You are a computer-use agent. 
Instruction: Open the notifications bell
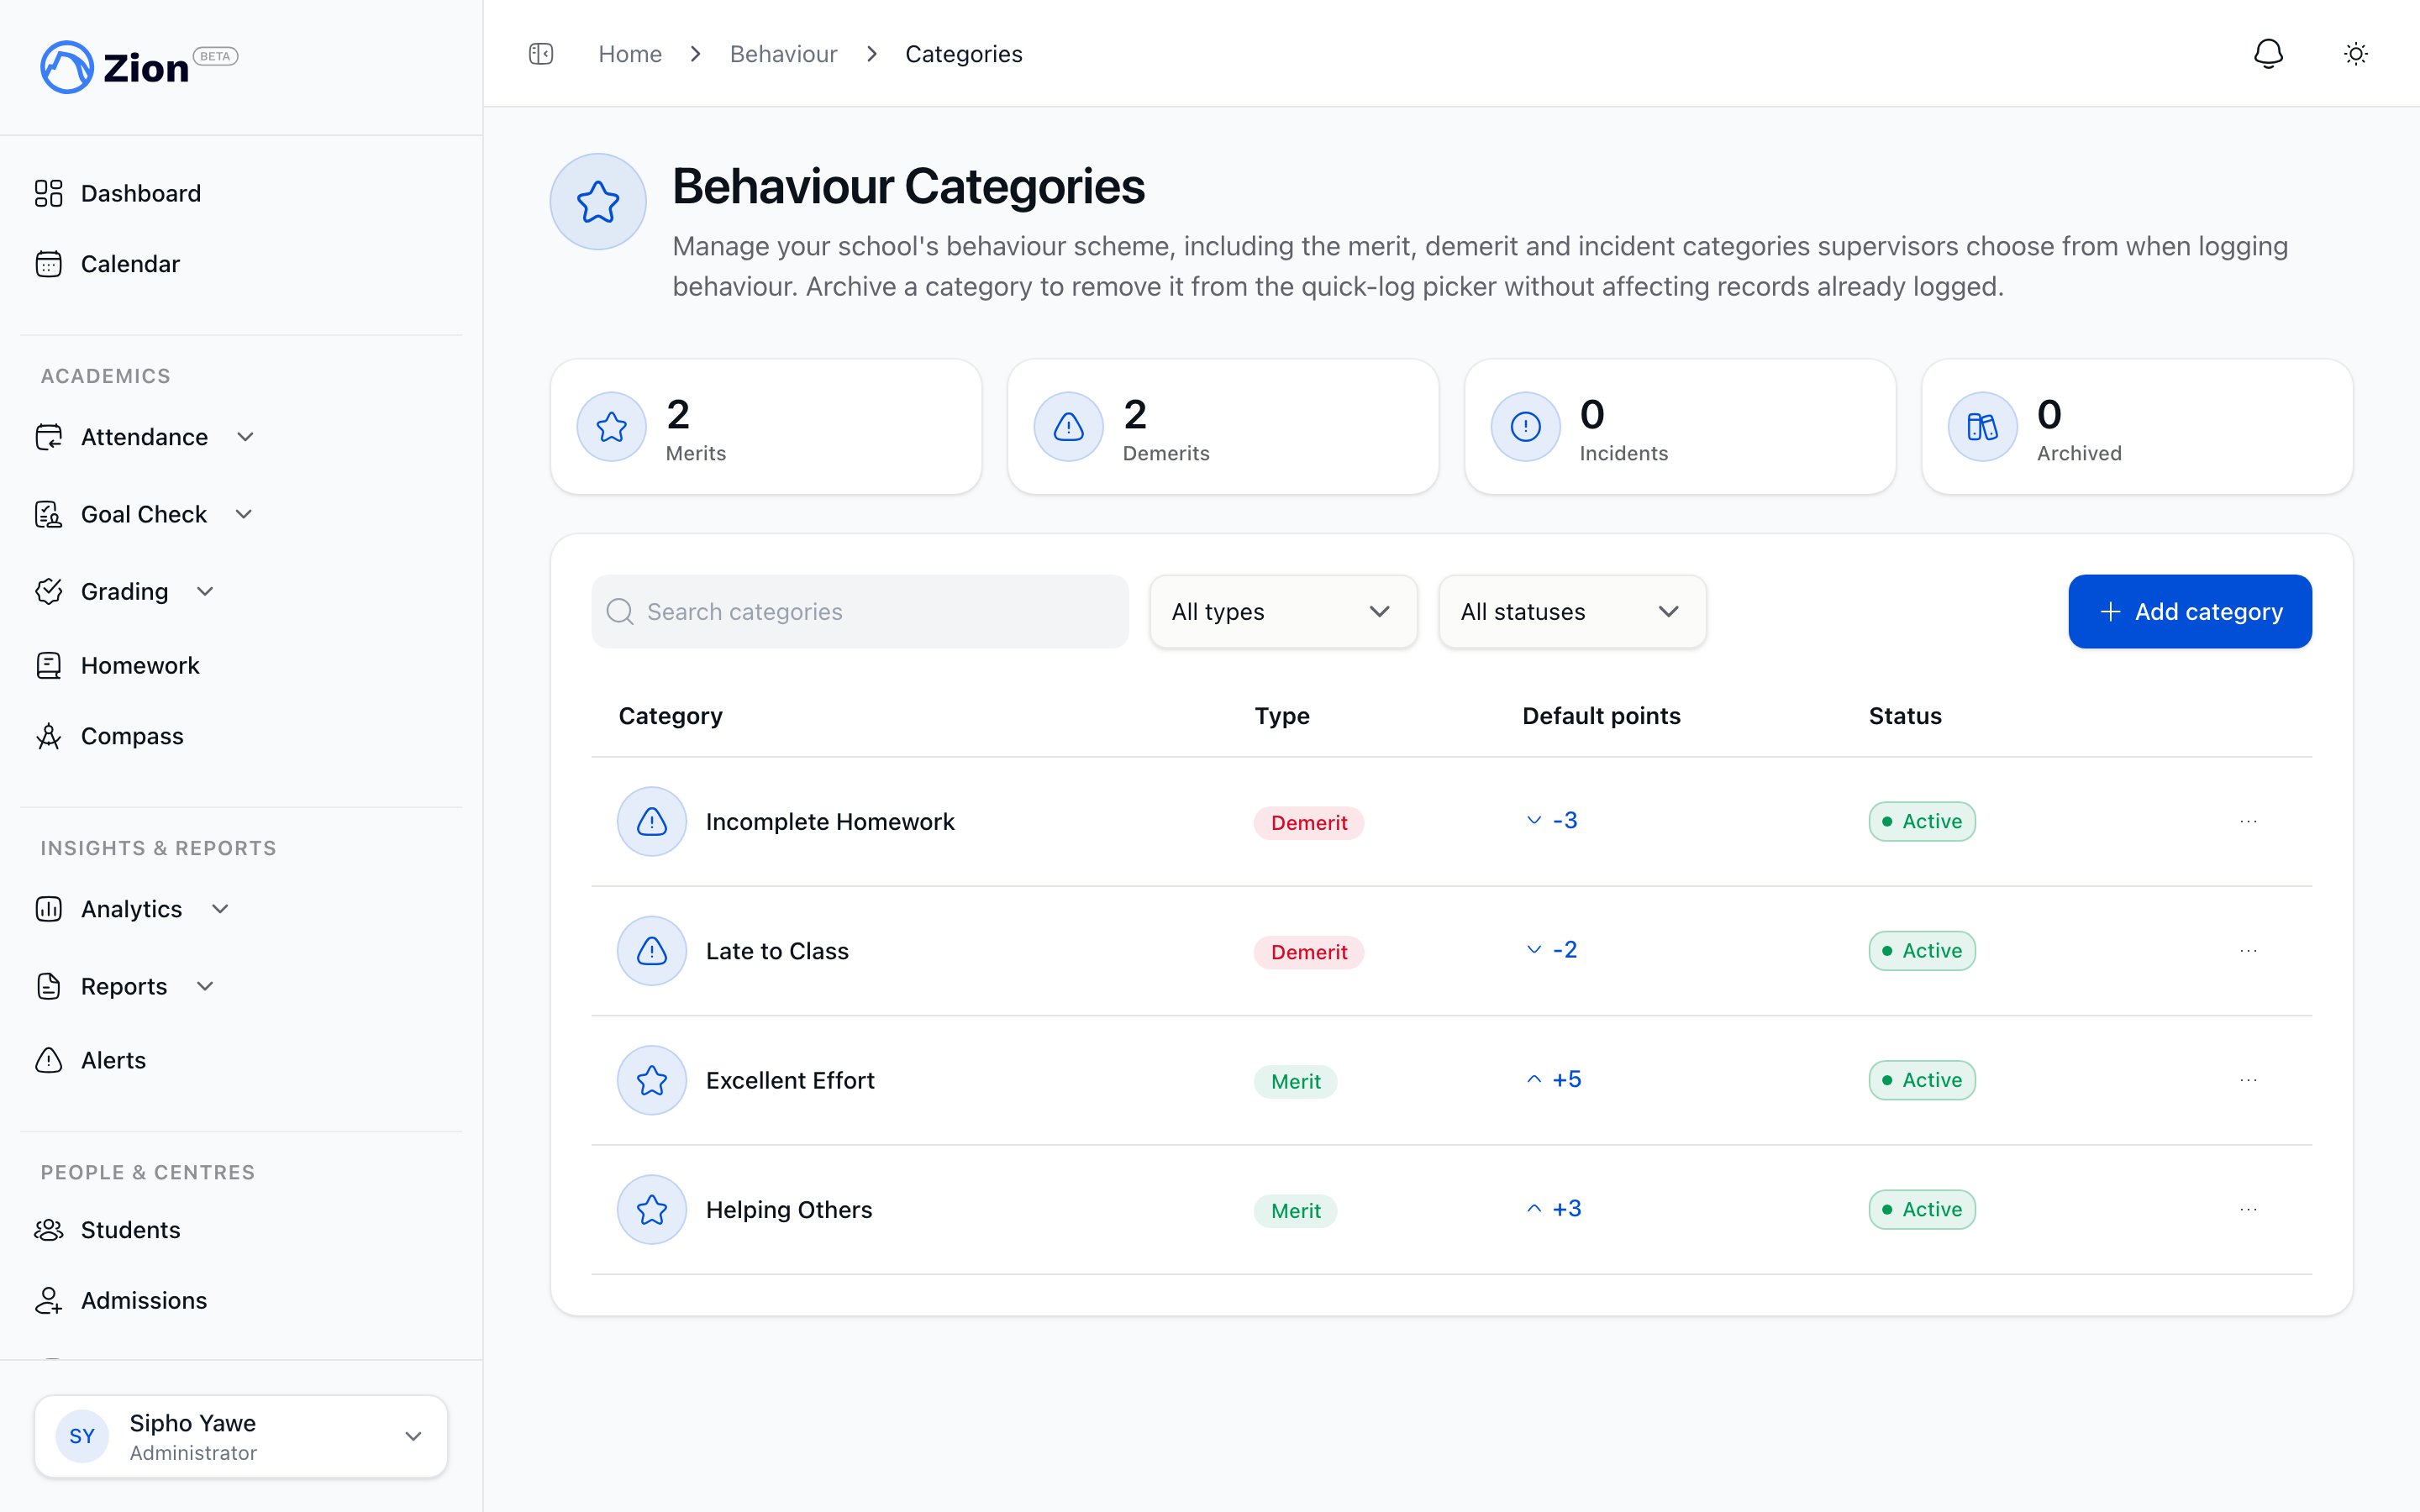coord(2268,54)
